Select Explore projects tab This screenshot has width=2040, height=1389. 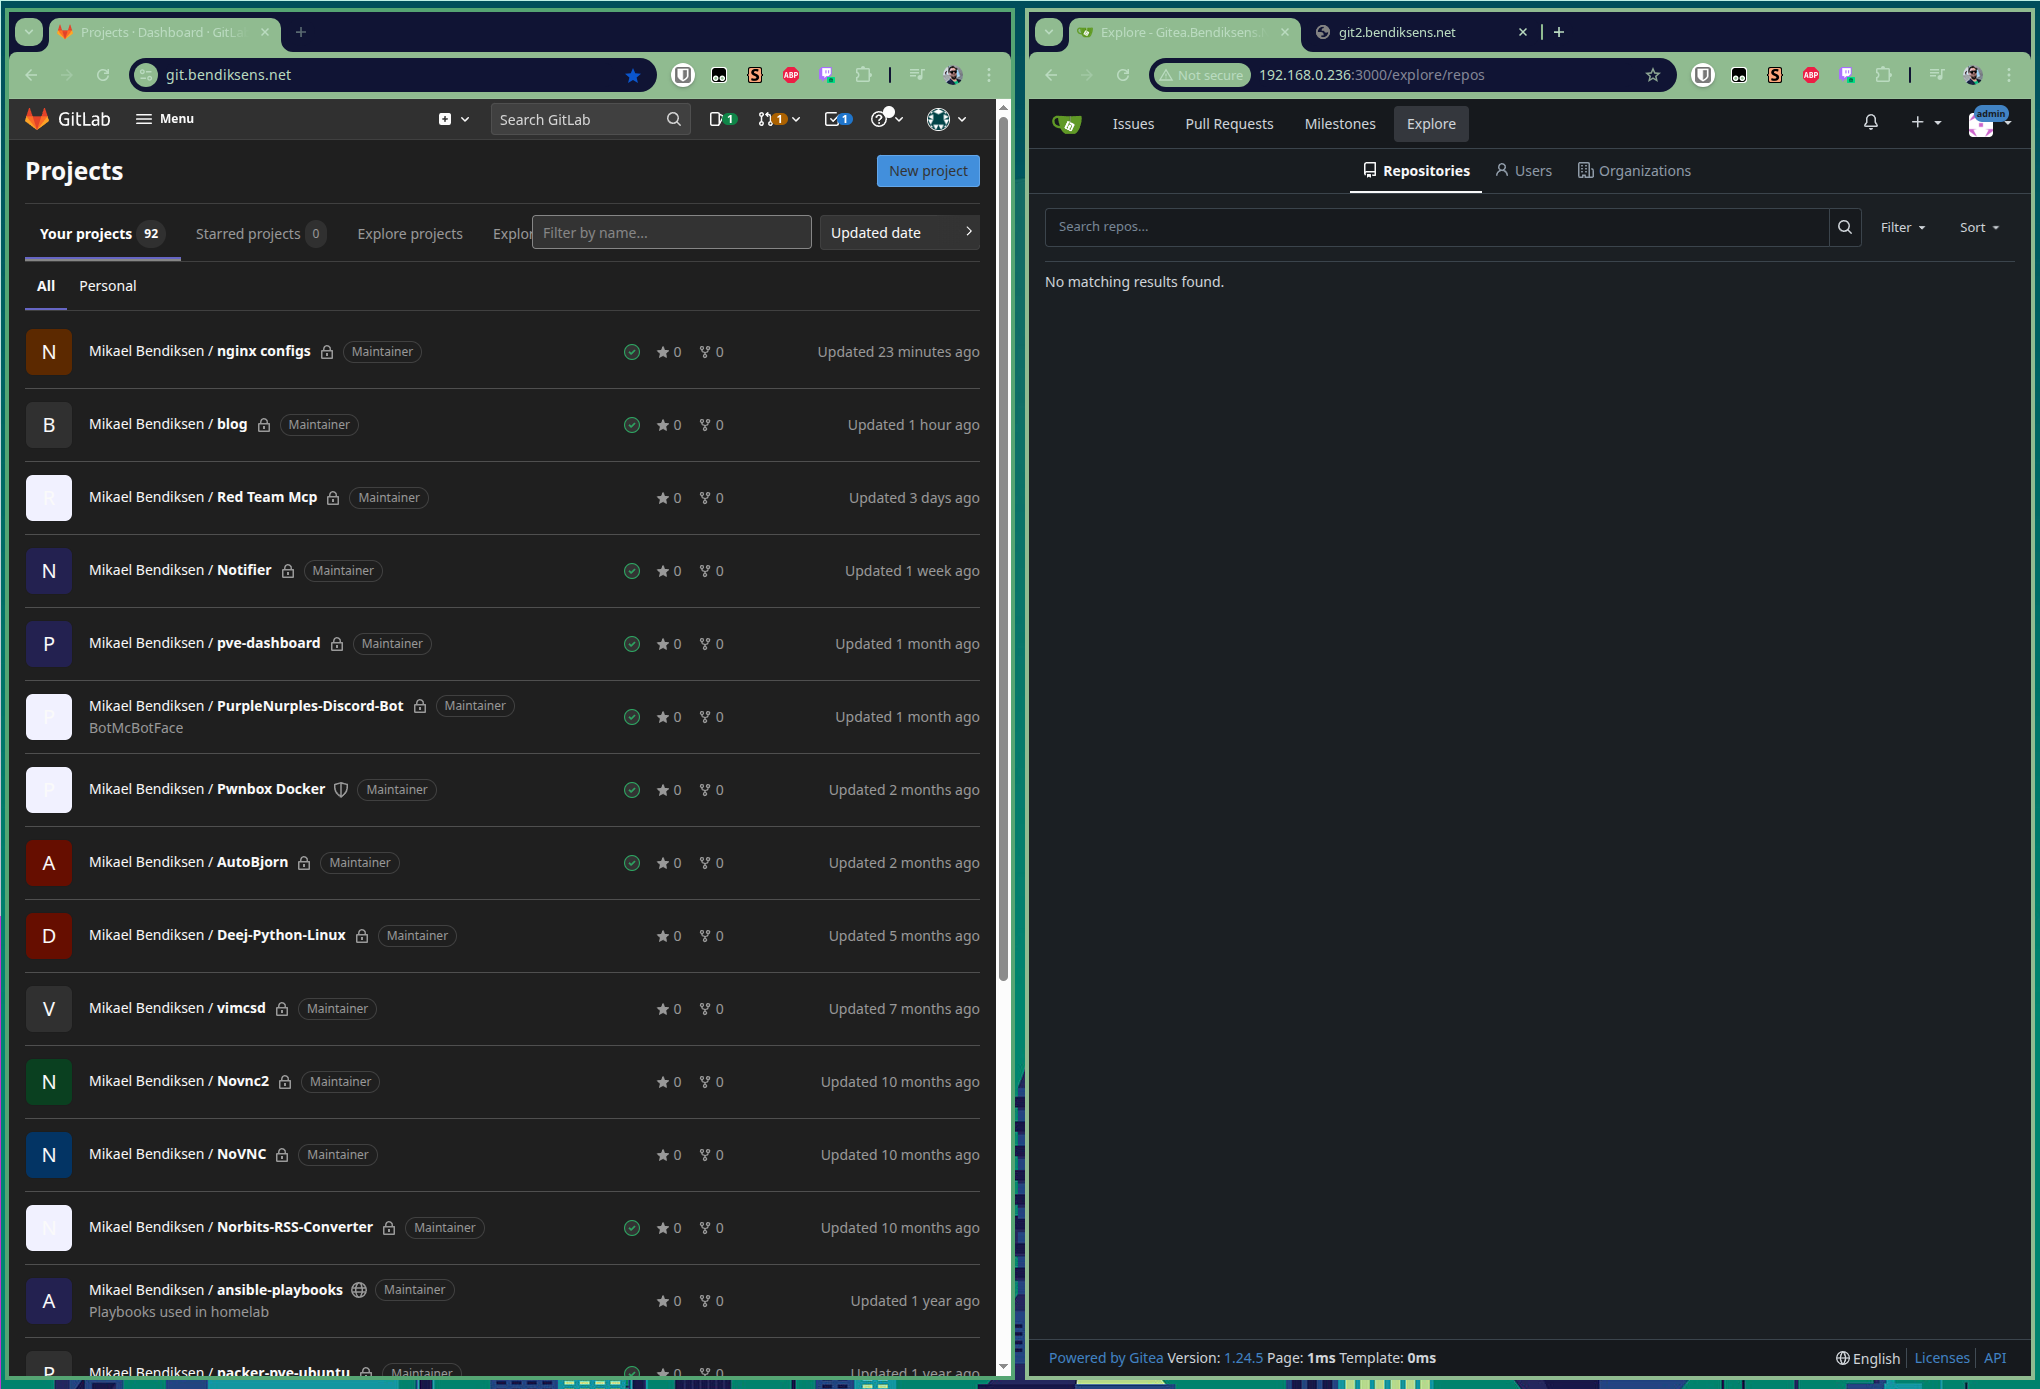pos(410,234)
